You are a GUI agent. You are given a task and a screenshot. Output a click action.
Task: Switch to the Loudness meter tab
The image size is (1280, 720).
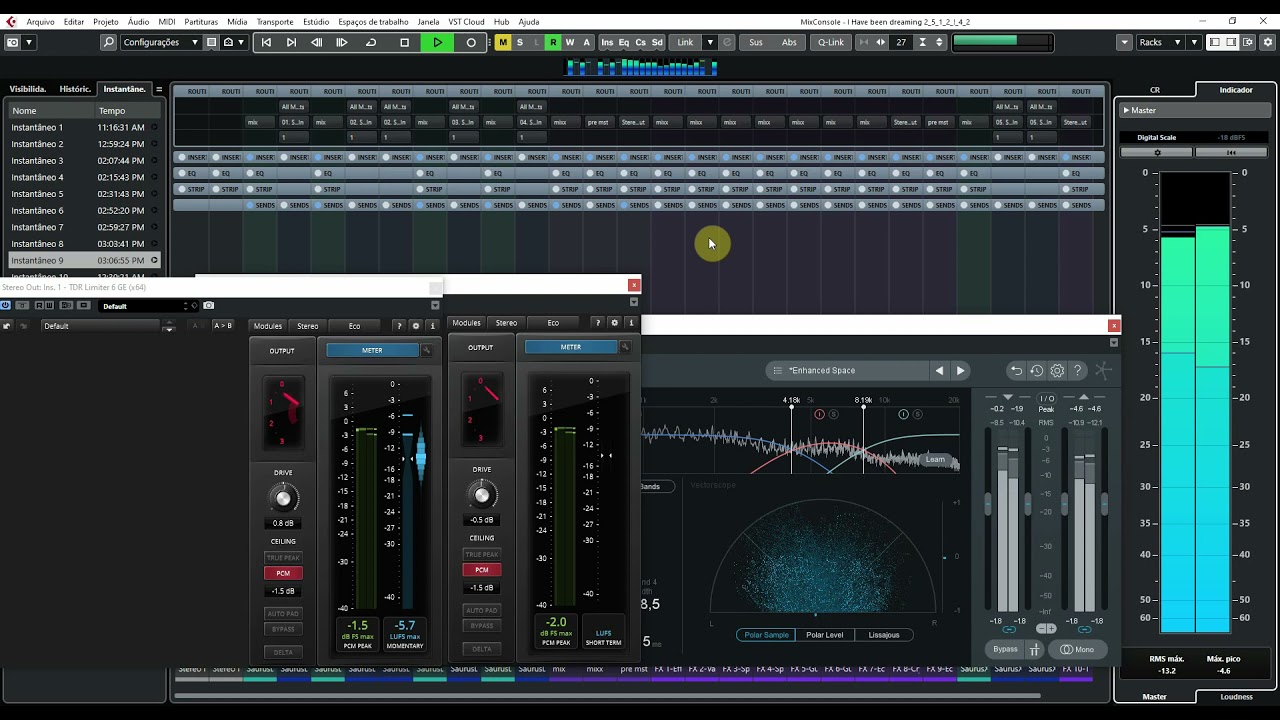pyautogui.click(x=1236, y=696)
